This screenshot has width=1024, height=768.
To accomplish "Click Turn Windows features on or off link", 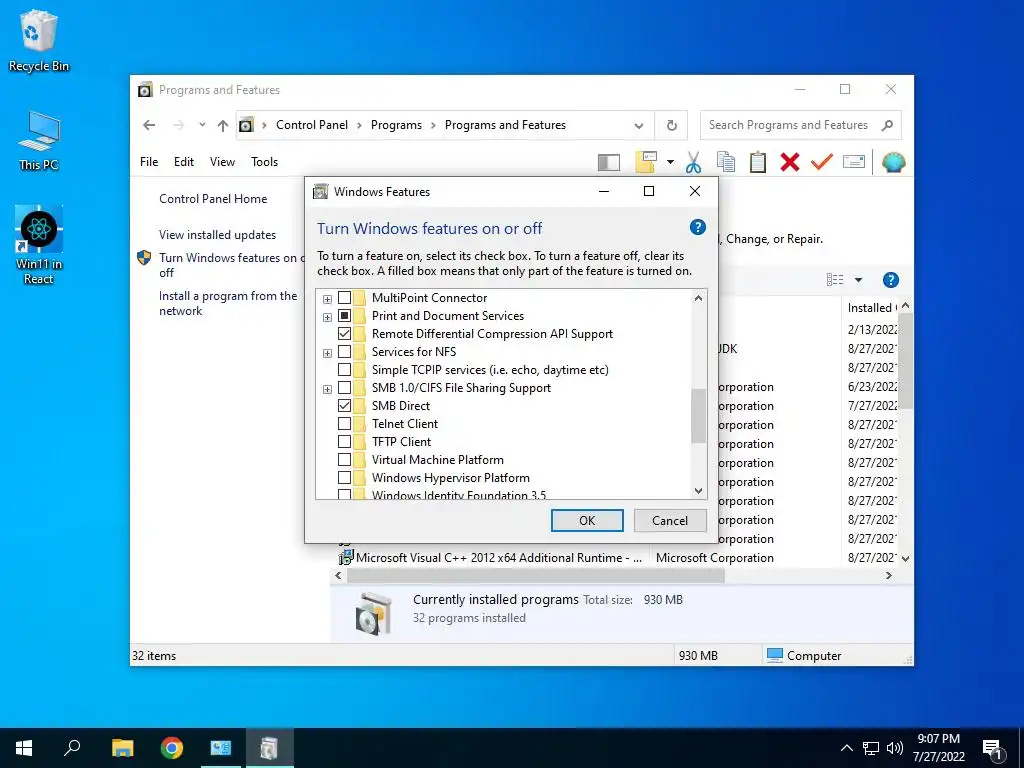I will point(231,264).
